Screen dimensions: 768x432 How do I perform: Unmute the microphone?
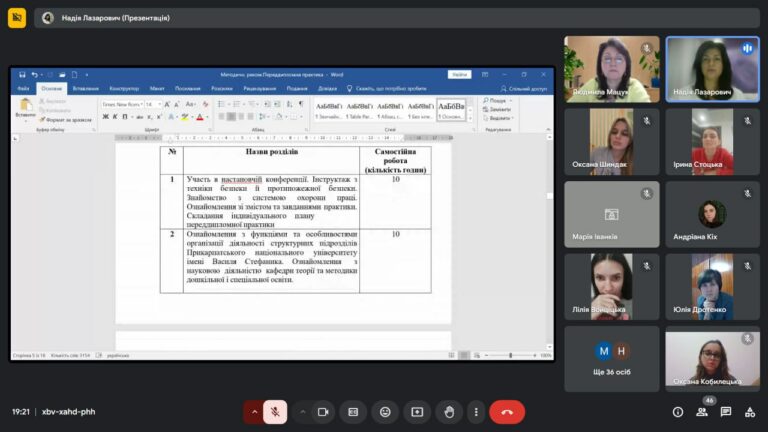coord(275,412)
